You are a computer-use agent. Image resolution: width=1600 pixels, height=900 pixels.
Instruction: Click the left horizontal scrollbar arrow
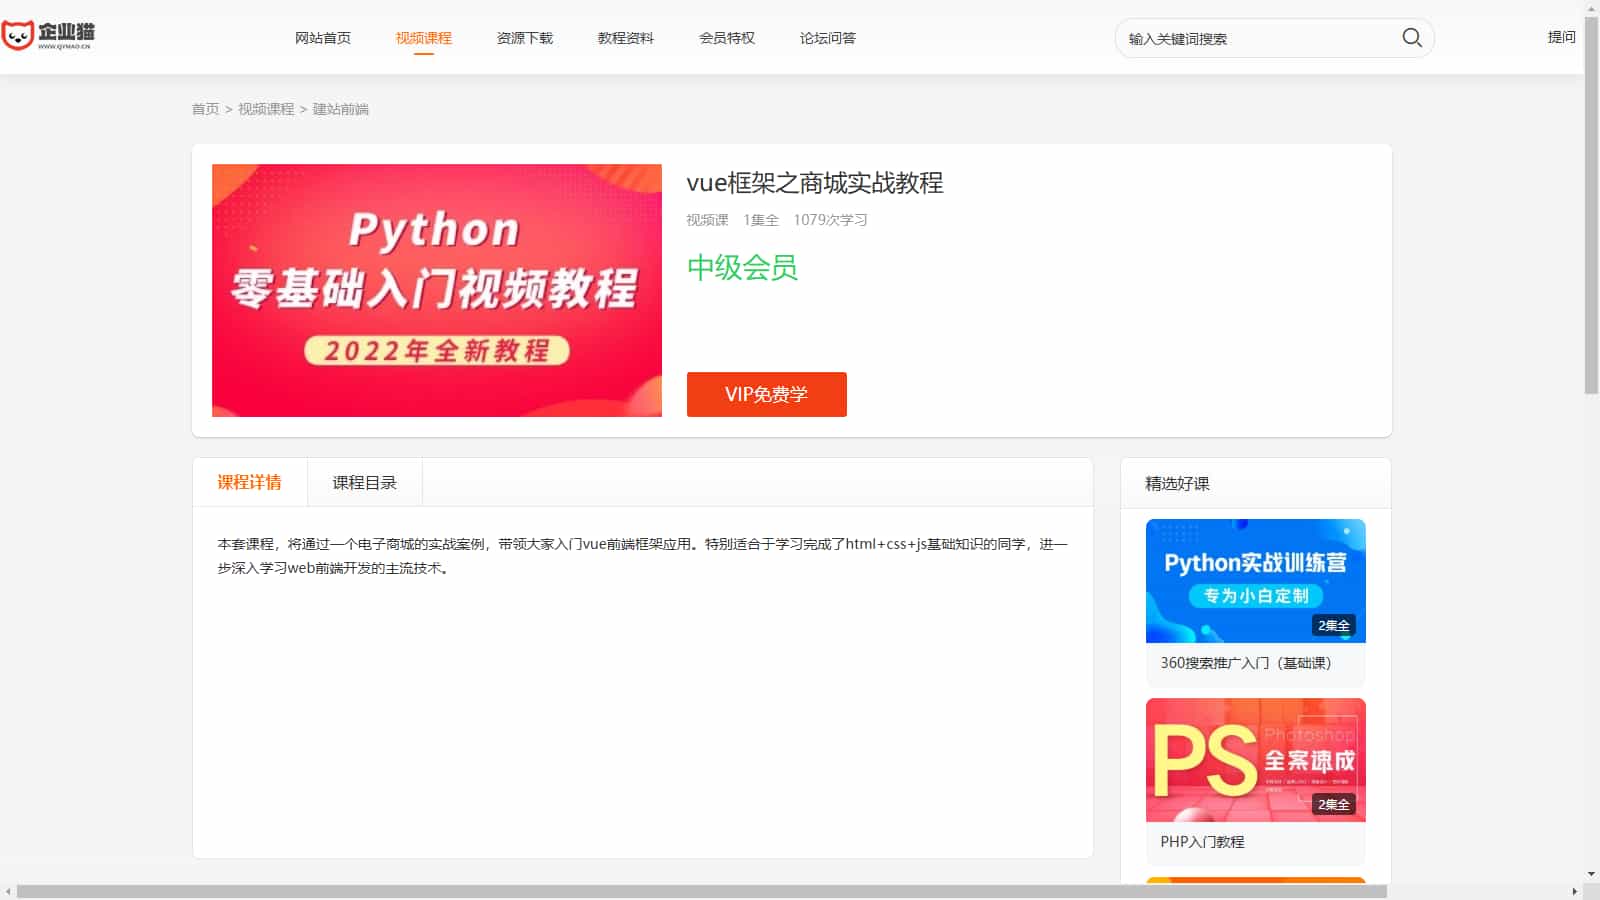pyautogui.click(x=8, y=891)
